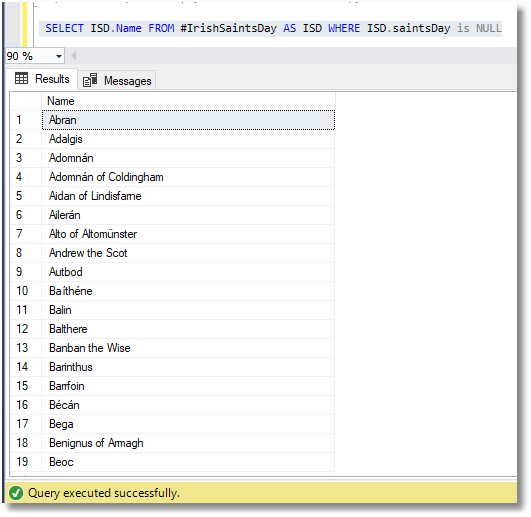
Task: Select the Abran result cell
Action: click(188, 120)
